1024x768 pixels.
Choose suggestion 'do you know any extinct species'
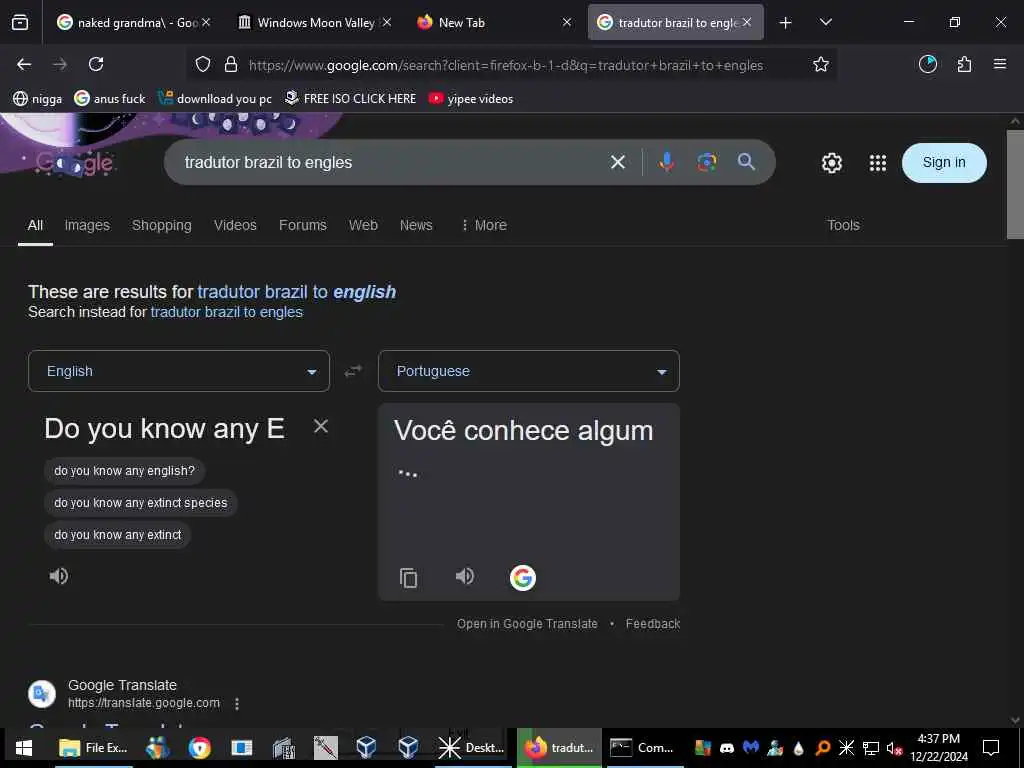coord(140,503)
